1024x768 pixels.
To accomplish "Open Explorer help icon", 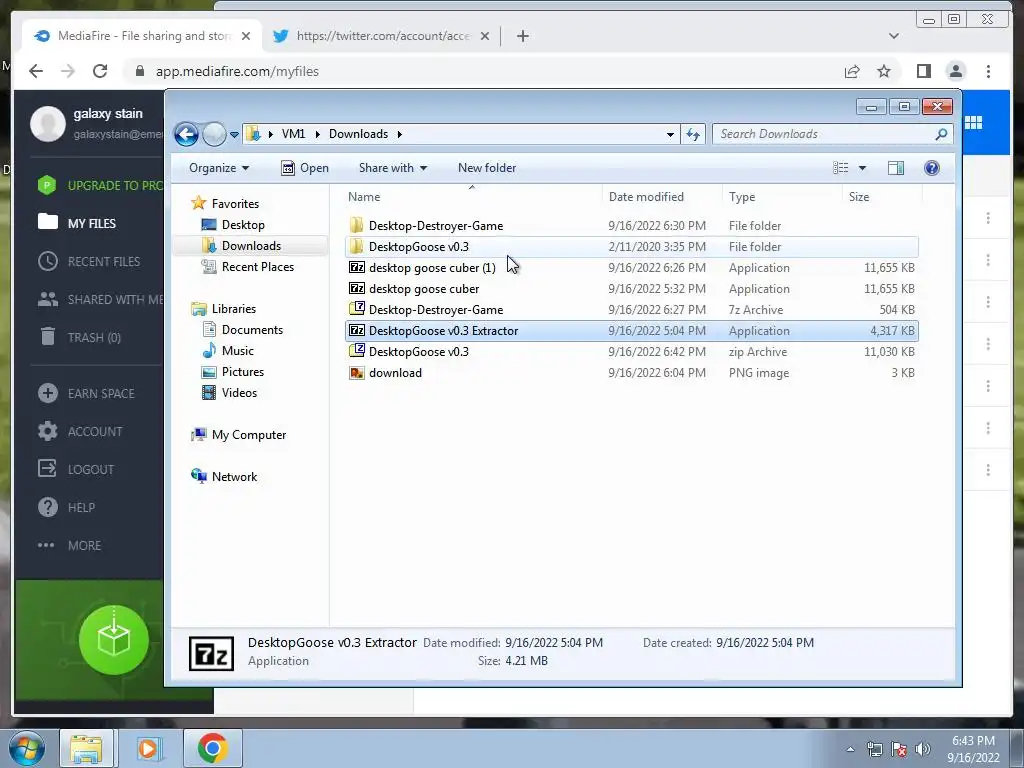I will 932,168.
